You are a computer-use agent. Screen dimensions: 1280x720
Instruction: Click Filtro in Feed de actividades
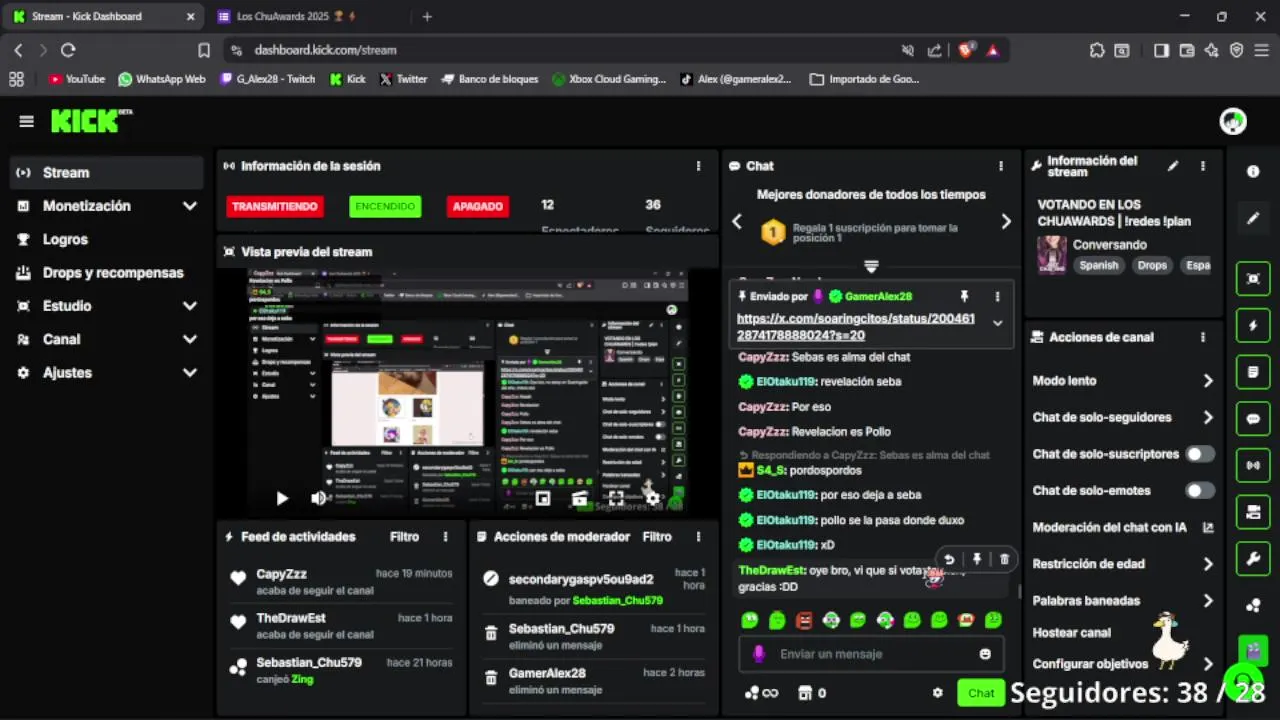(404, 537)
